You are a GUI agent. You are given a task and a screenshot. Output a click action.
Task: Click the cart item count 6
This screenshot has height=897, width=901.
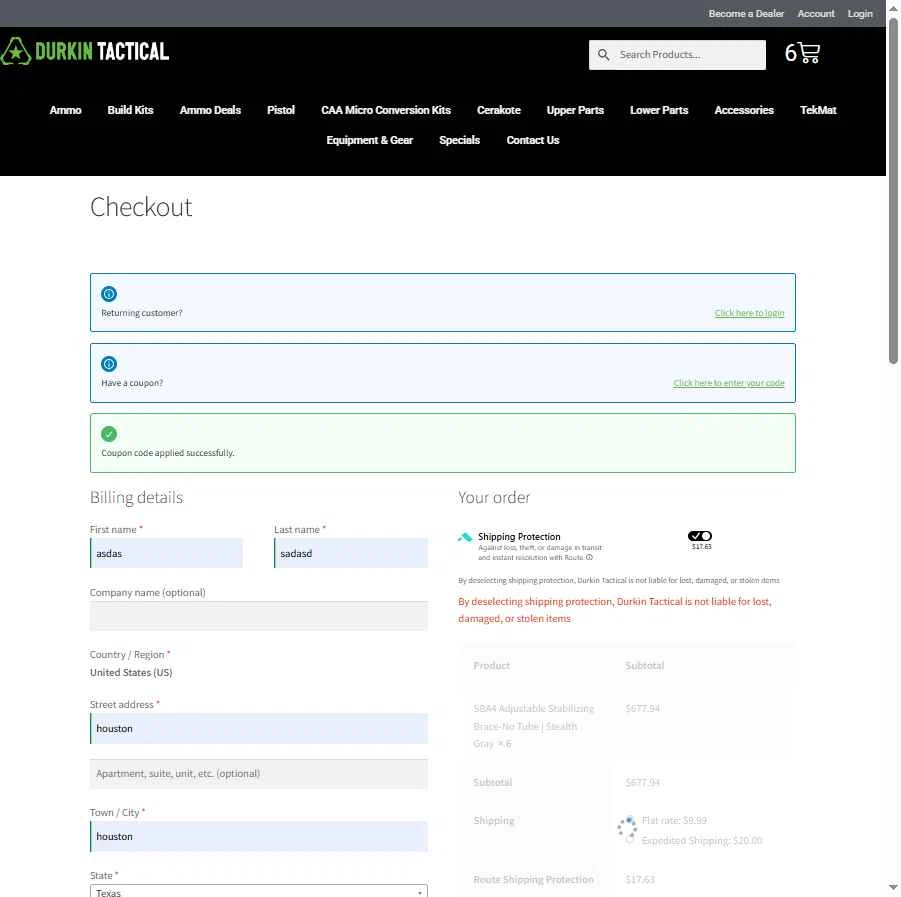coord(791,53)
